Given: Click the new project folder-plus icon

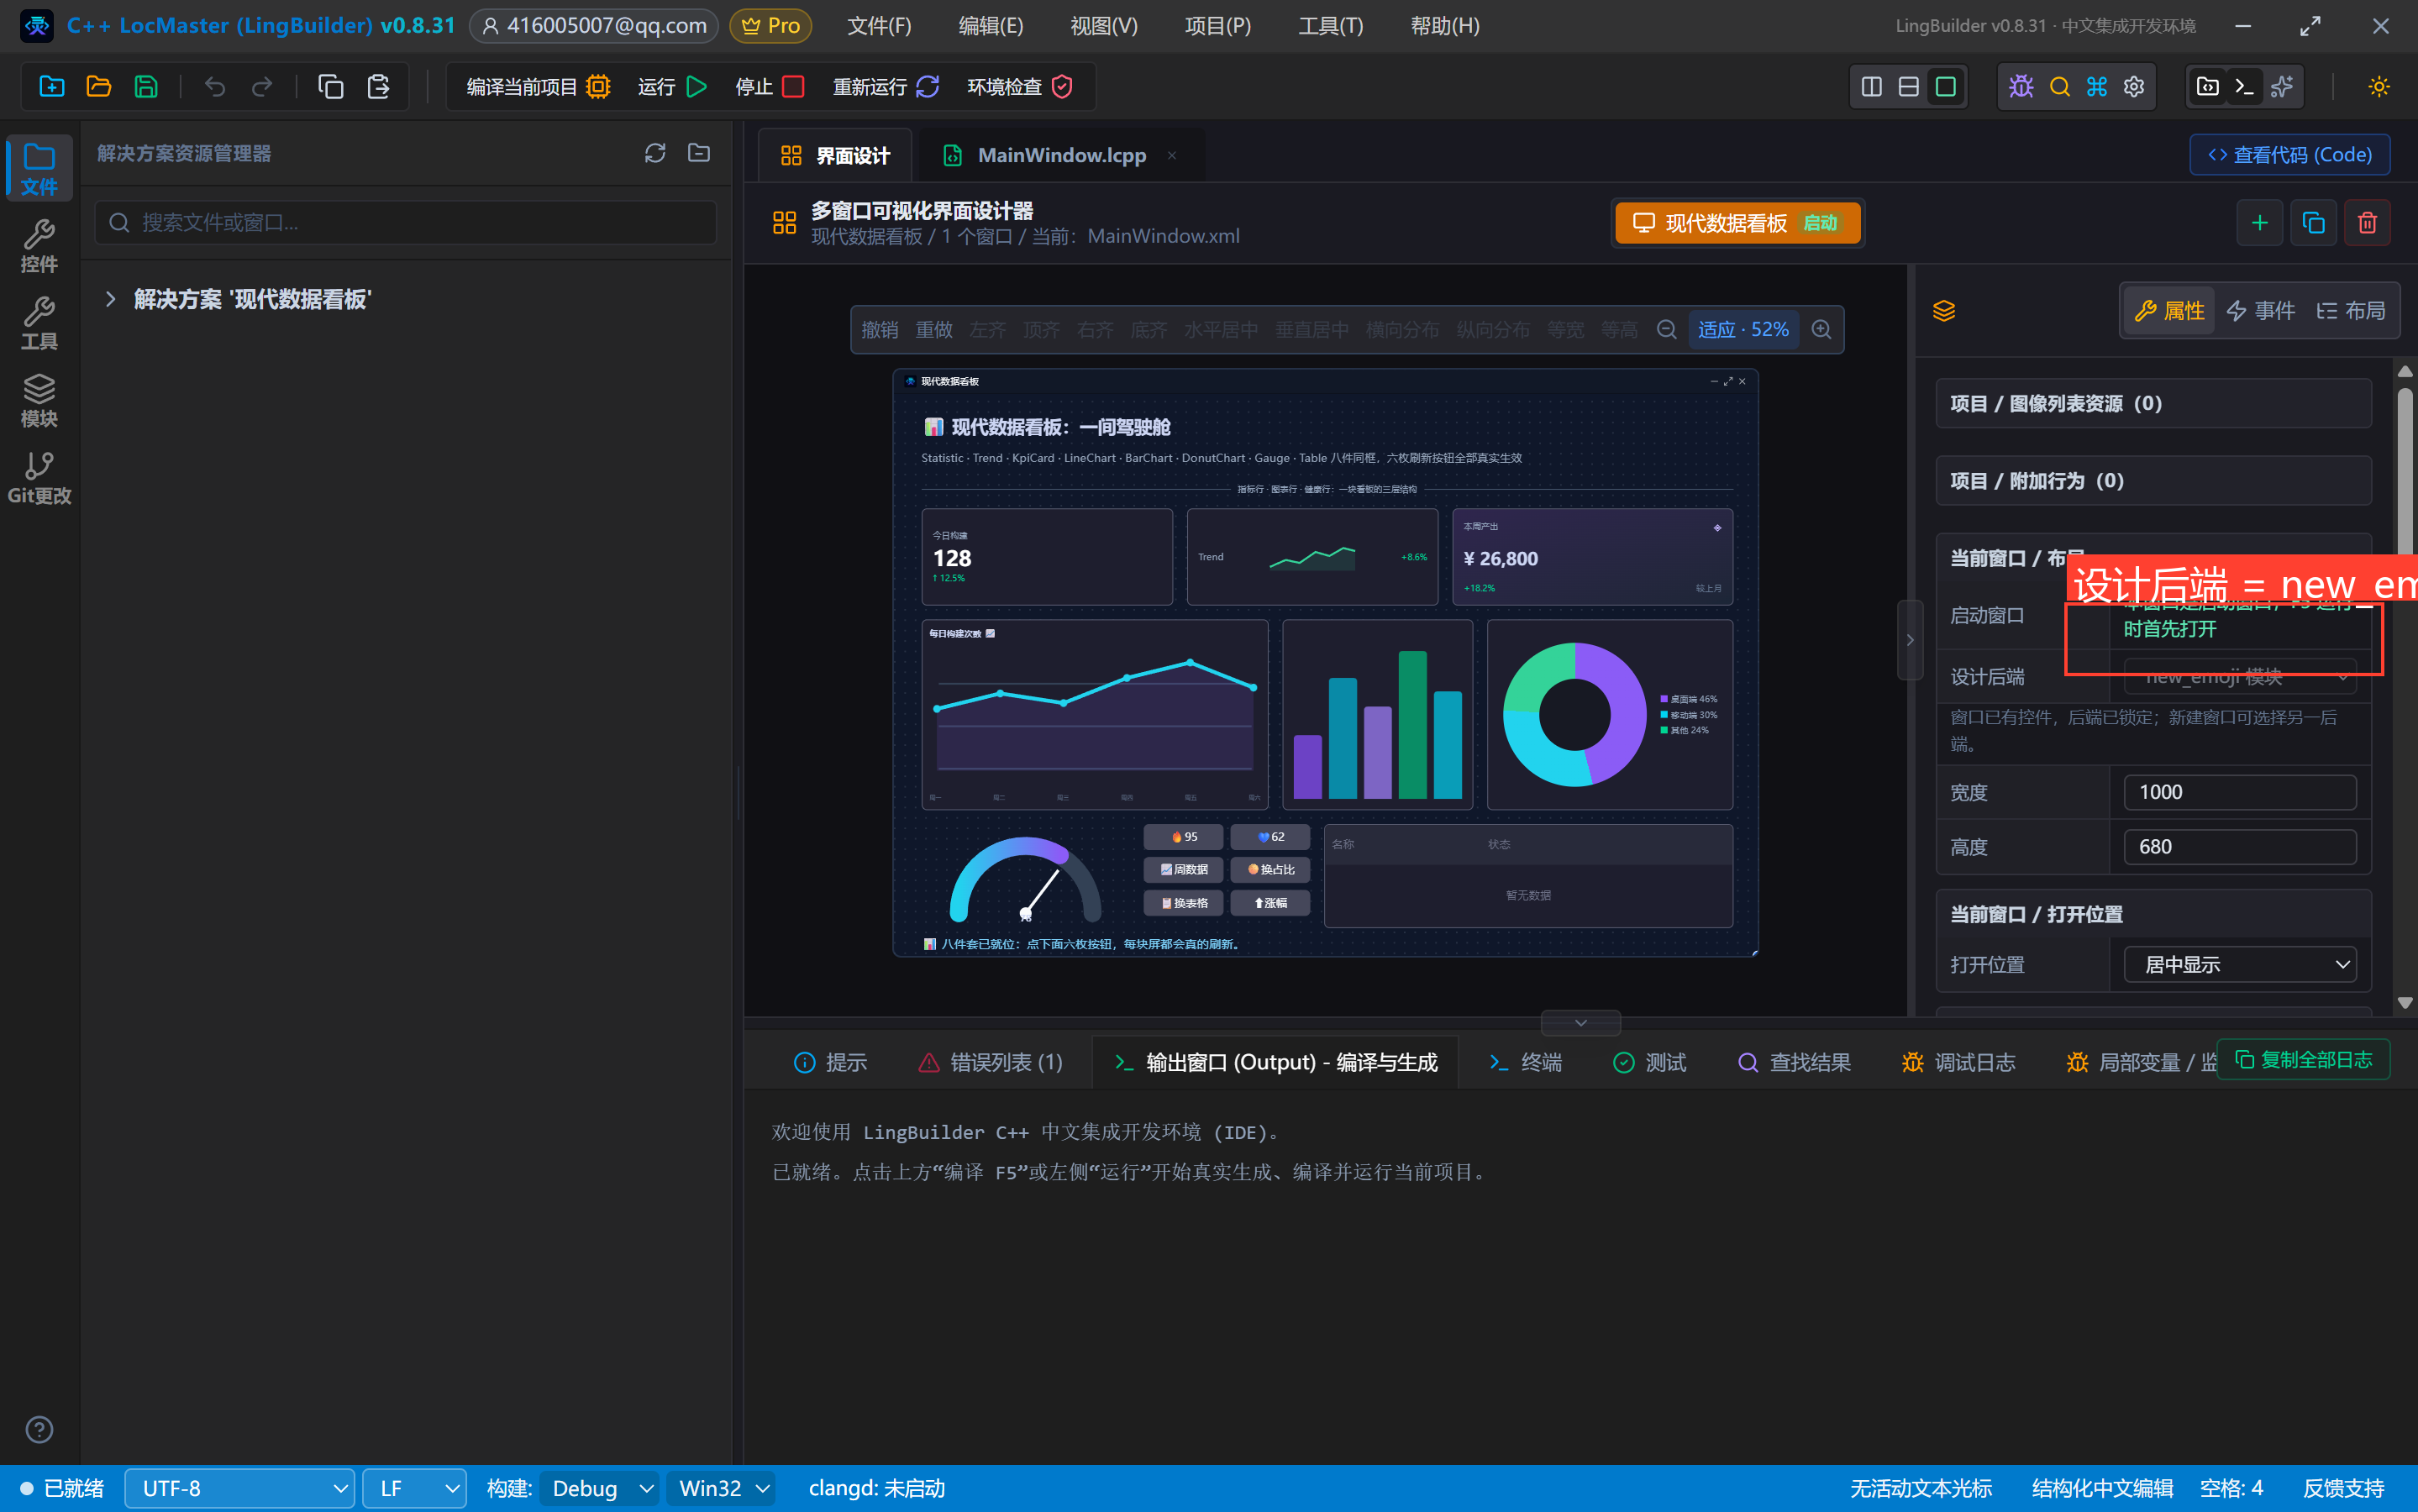Looking at the screenshot, I should 51,87.
